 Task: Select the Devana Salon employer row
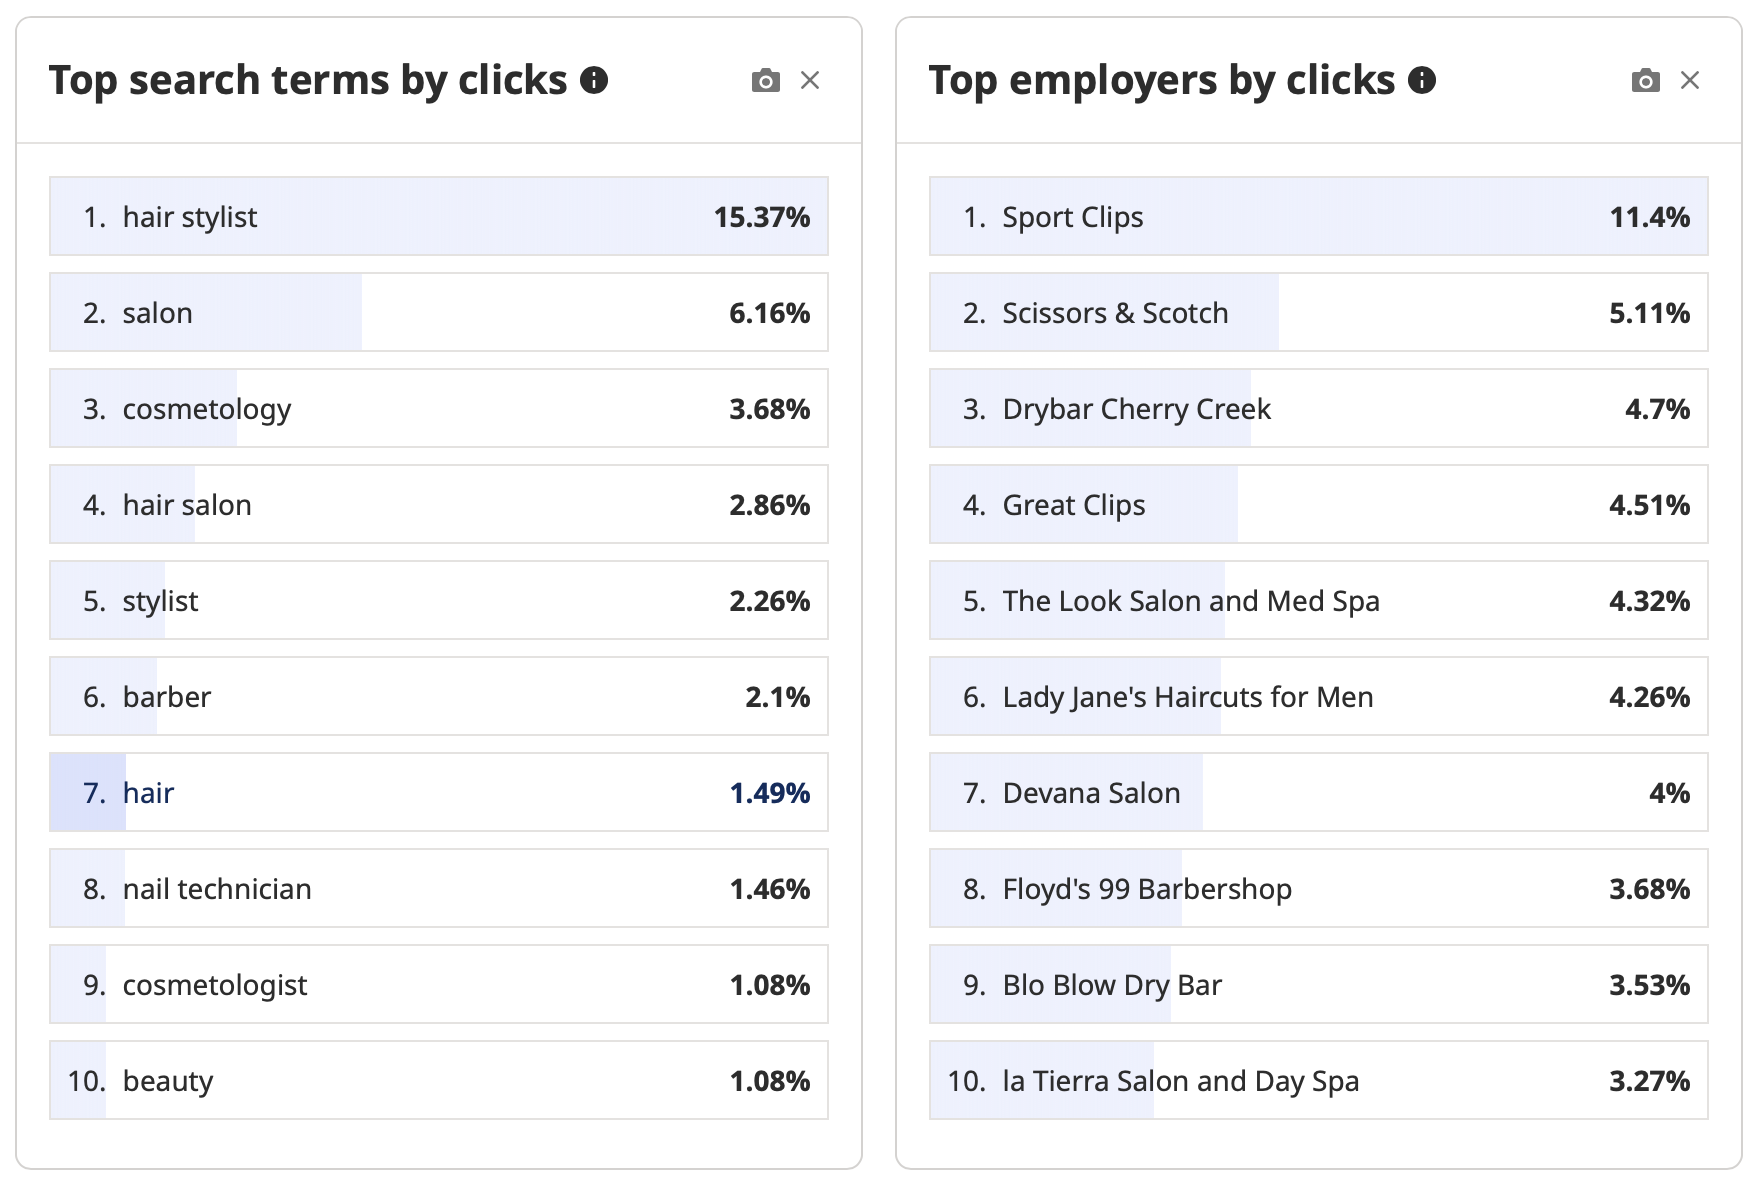1319,792
